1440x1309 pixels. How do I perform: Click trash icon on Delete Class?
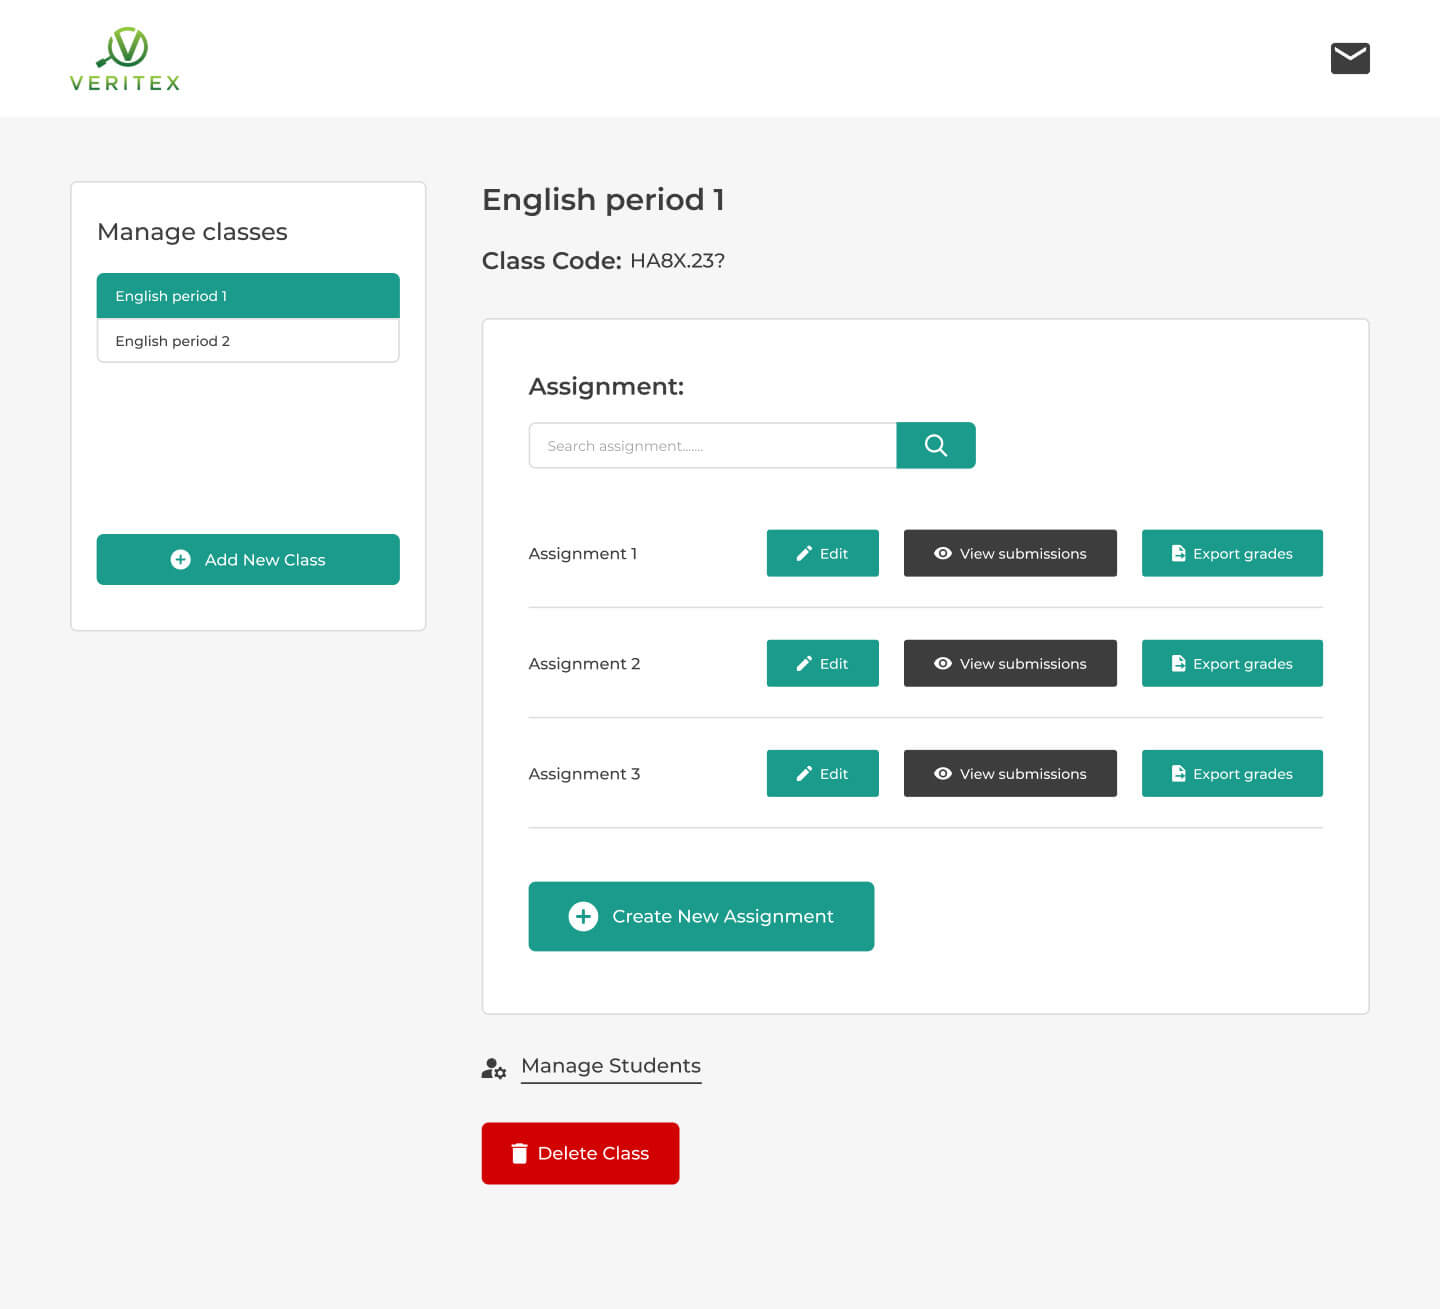pos(519,1153)
